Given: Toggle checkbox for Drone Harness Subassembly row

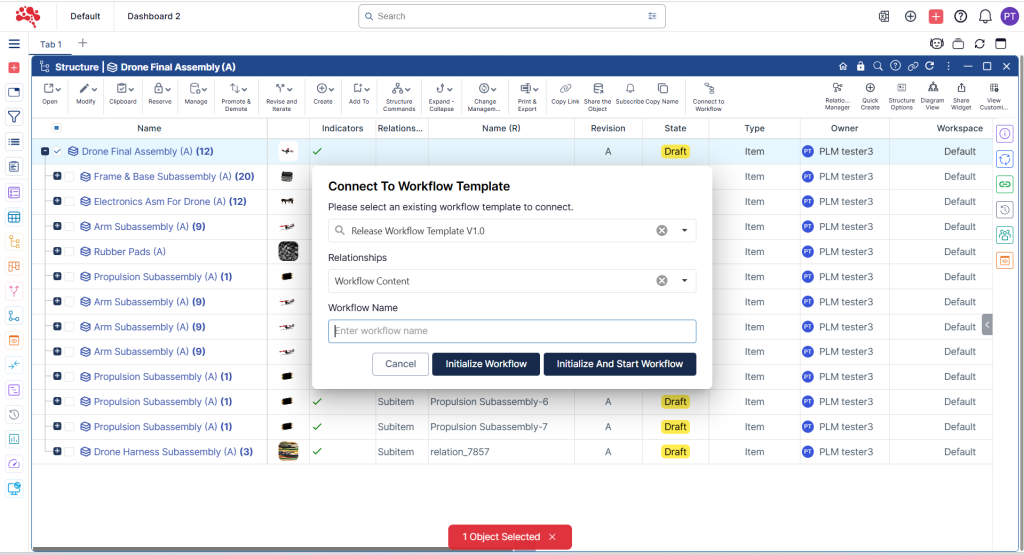Looking at the screenshot, I should (70, 452).
